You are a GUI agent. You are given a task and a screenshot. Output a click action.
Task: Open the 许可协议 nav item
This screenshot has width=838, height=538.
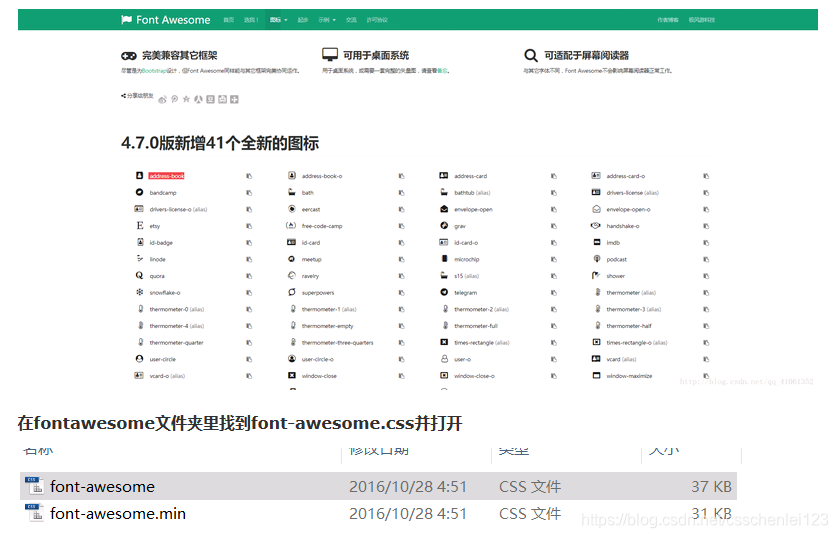tap(377, 20)
